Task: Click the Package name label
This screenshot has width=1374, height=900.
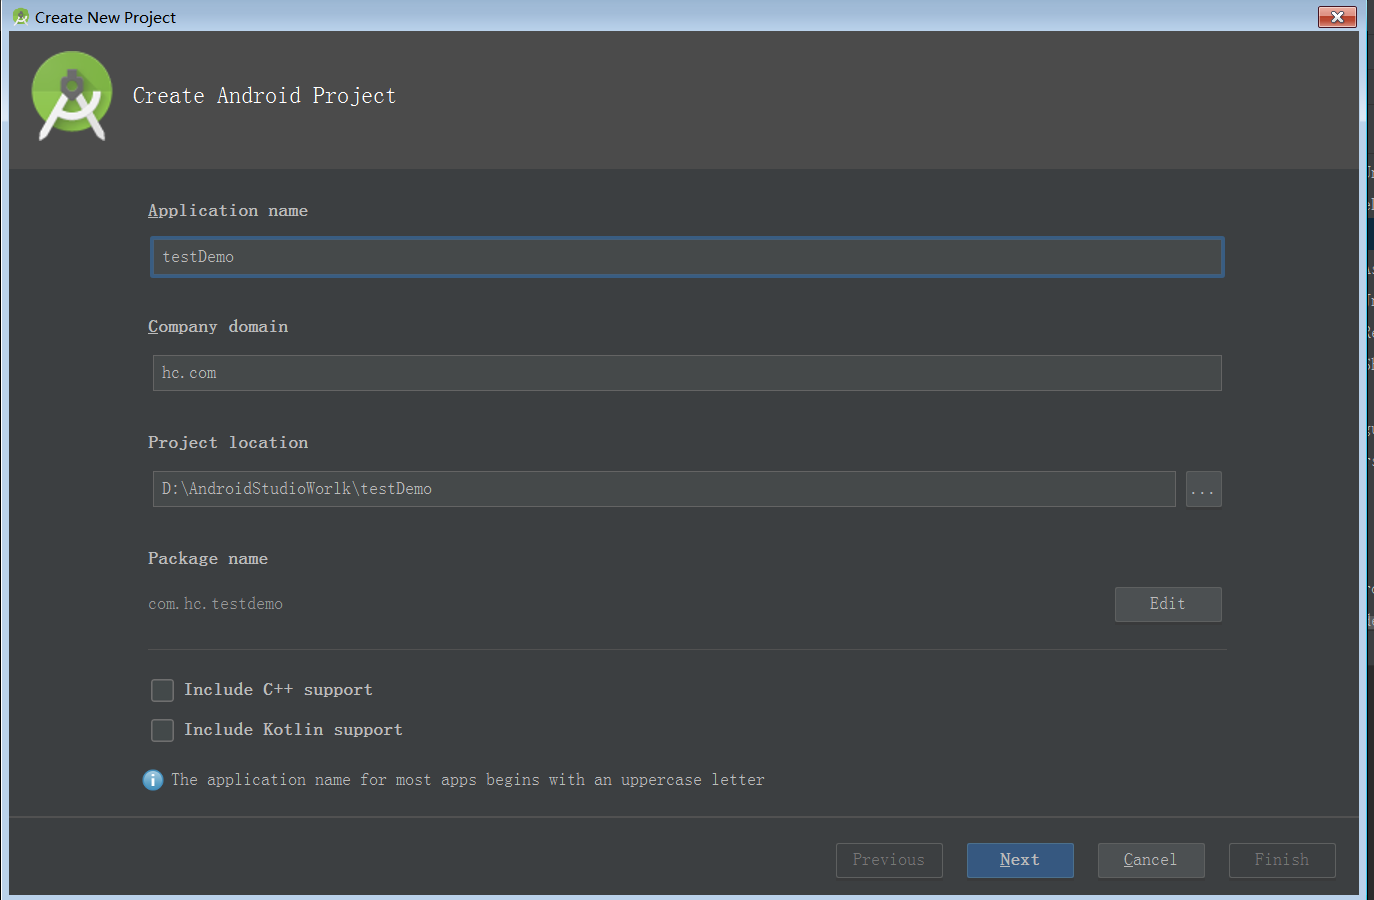Action: [x=208, y=559]
